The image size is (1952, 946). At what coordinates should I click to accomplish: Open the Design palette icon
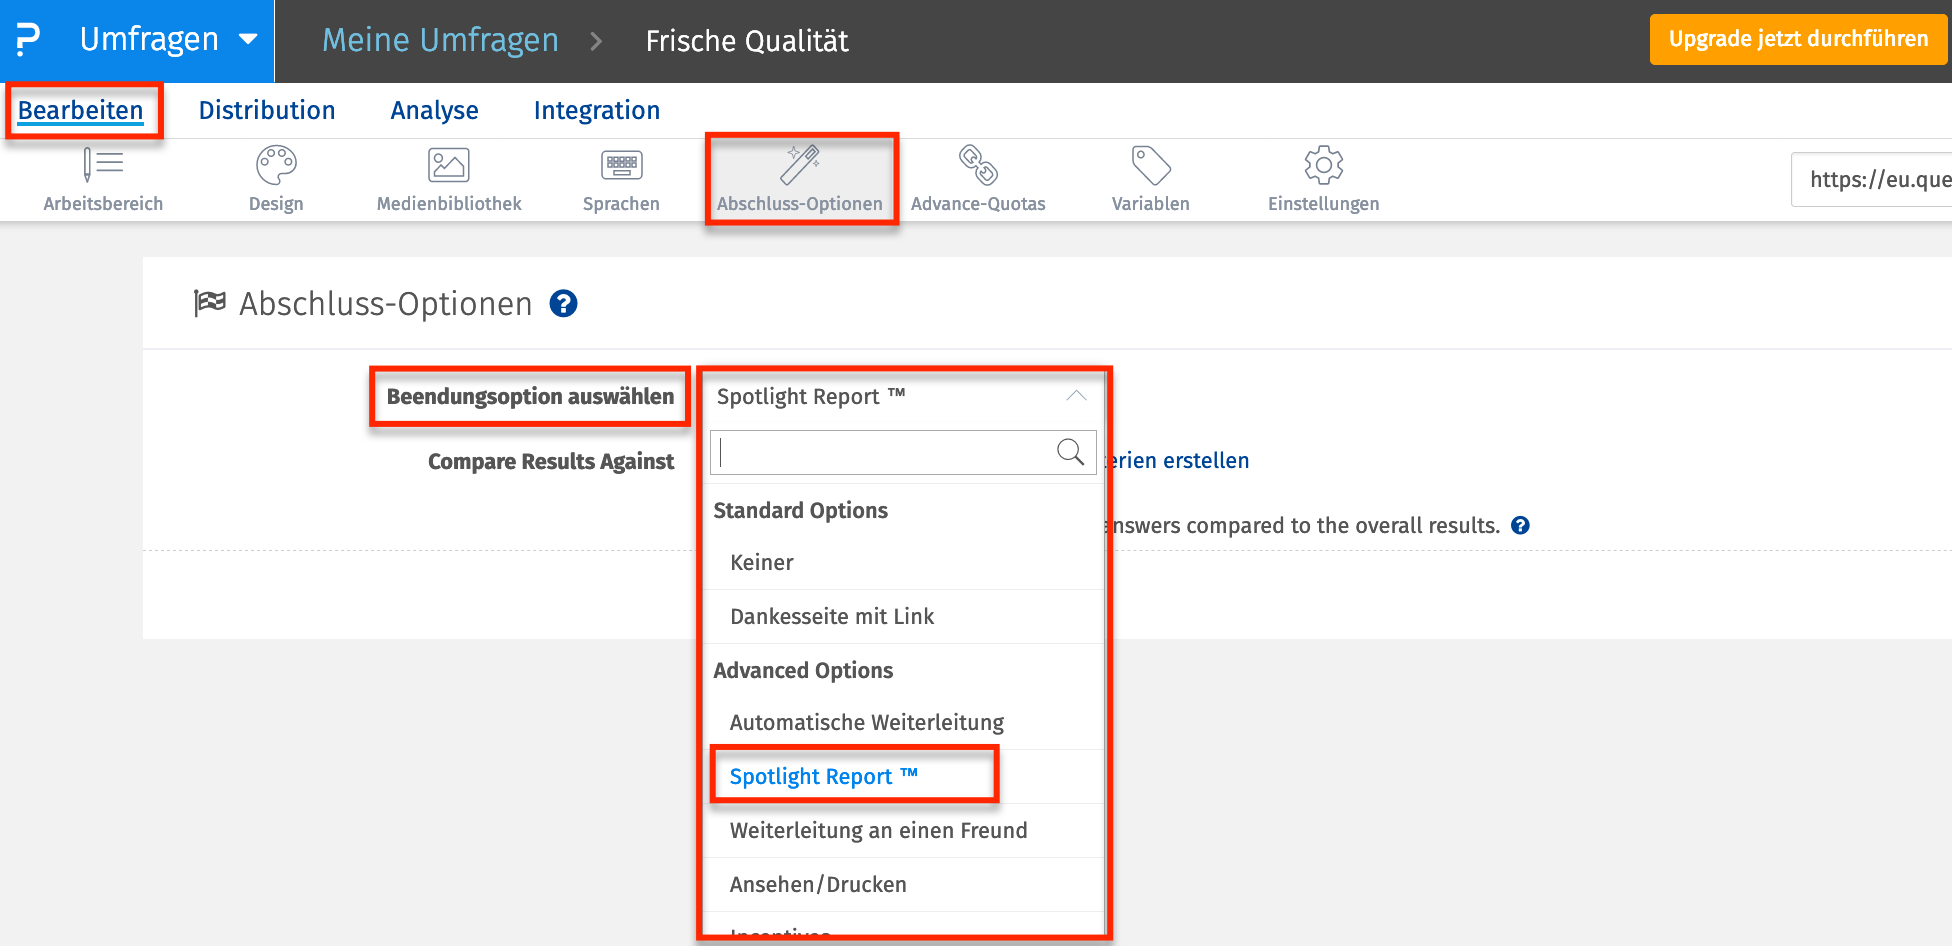tap(276, 165)
